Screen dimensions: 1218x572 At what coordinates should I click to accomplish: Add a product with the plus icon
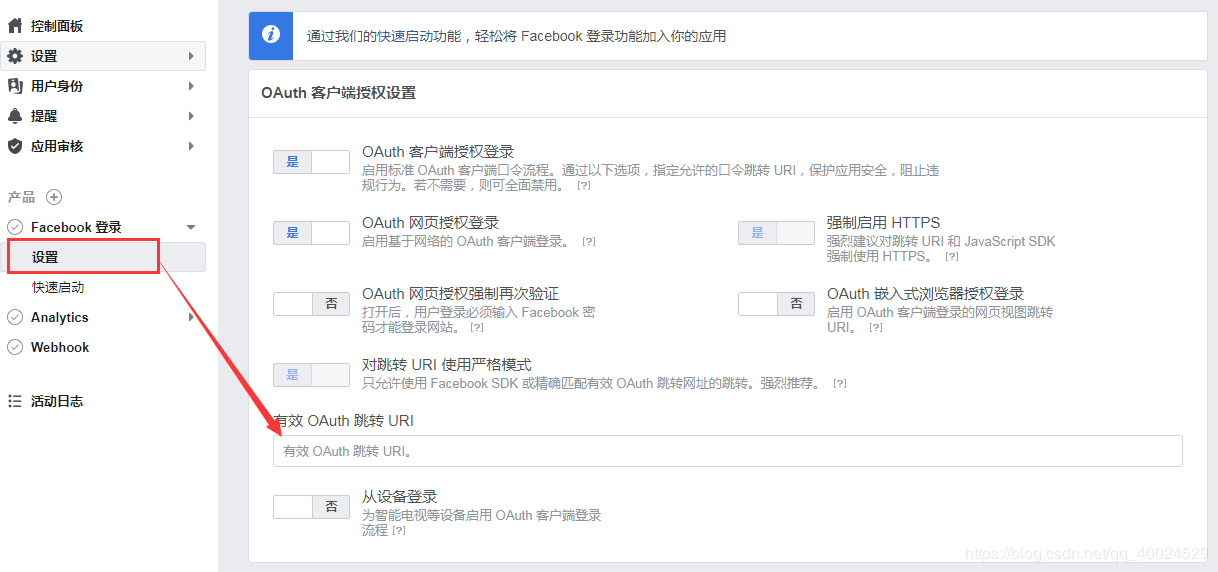coord(55,197)
